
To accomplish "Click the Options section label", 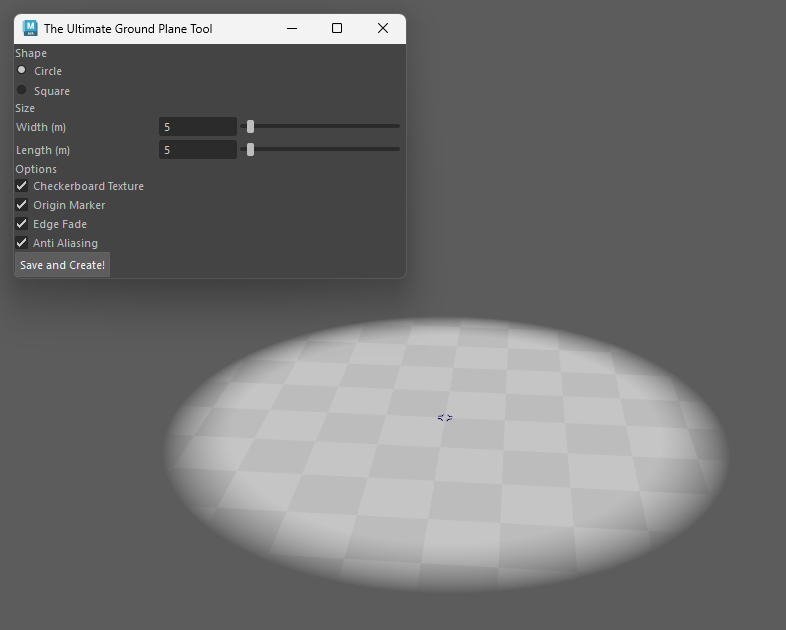I will 36,169.
